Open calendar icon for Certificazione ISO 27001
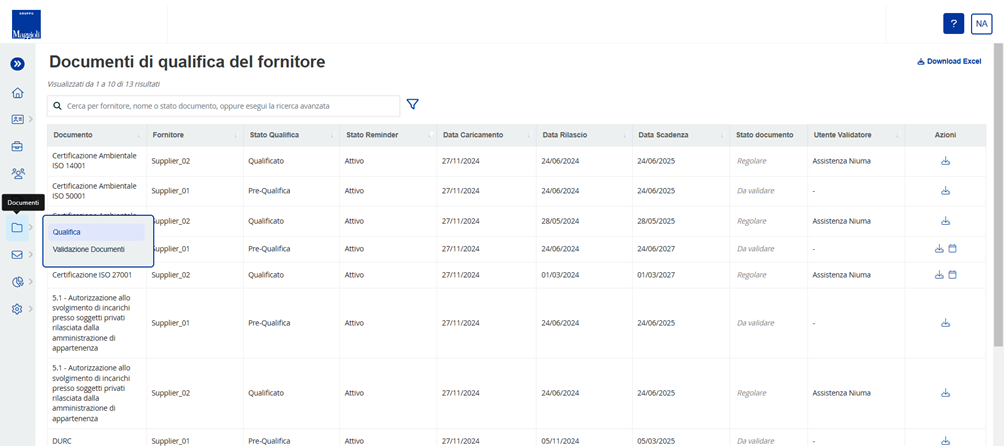 tap(952, 275)
